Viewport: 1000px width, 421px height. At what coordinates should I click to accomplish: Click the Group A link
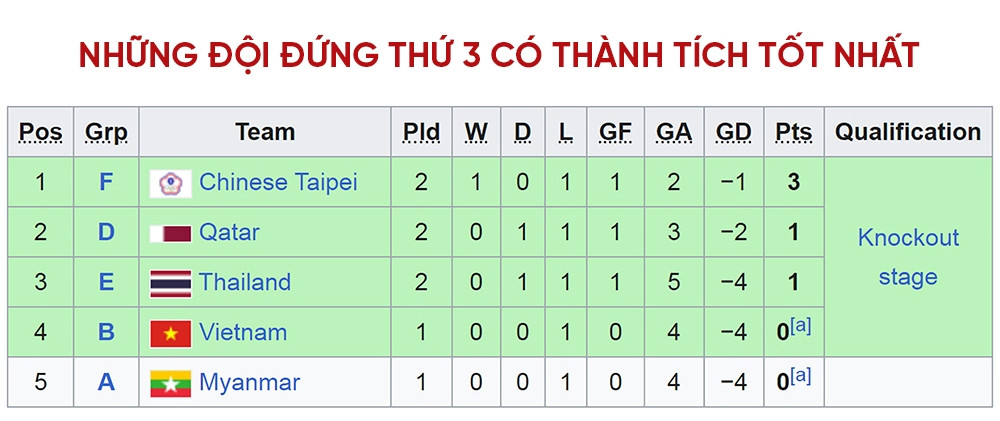(x=106, y=382)
